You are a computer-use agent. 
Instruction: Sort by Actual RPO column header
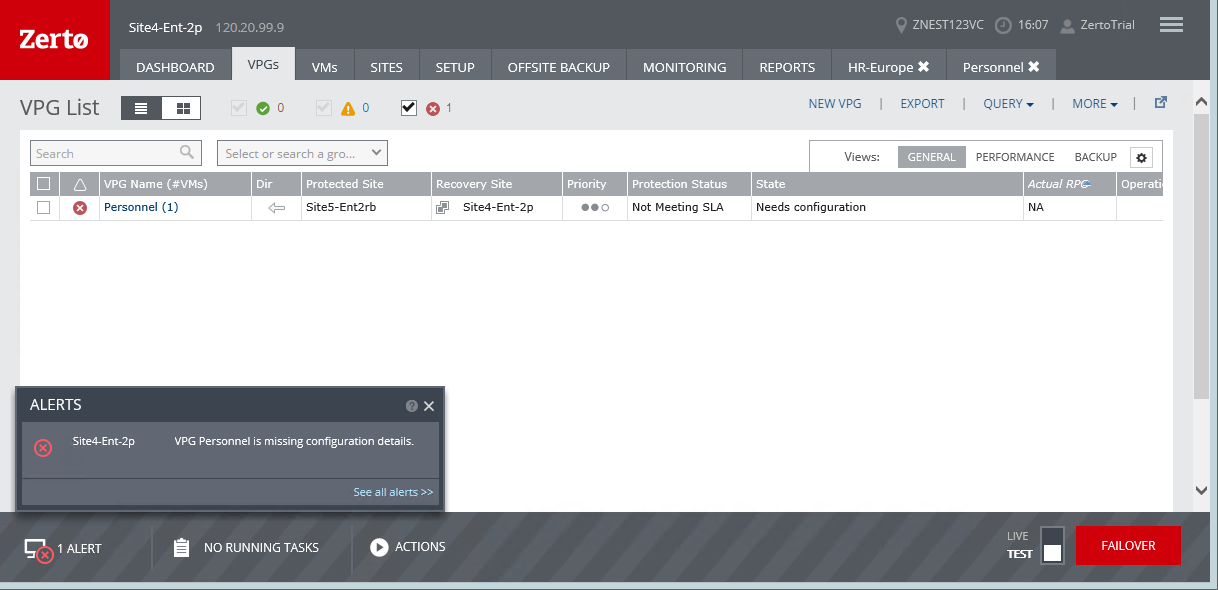[x=1069, y=184]
